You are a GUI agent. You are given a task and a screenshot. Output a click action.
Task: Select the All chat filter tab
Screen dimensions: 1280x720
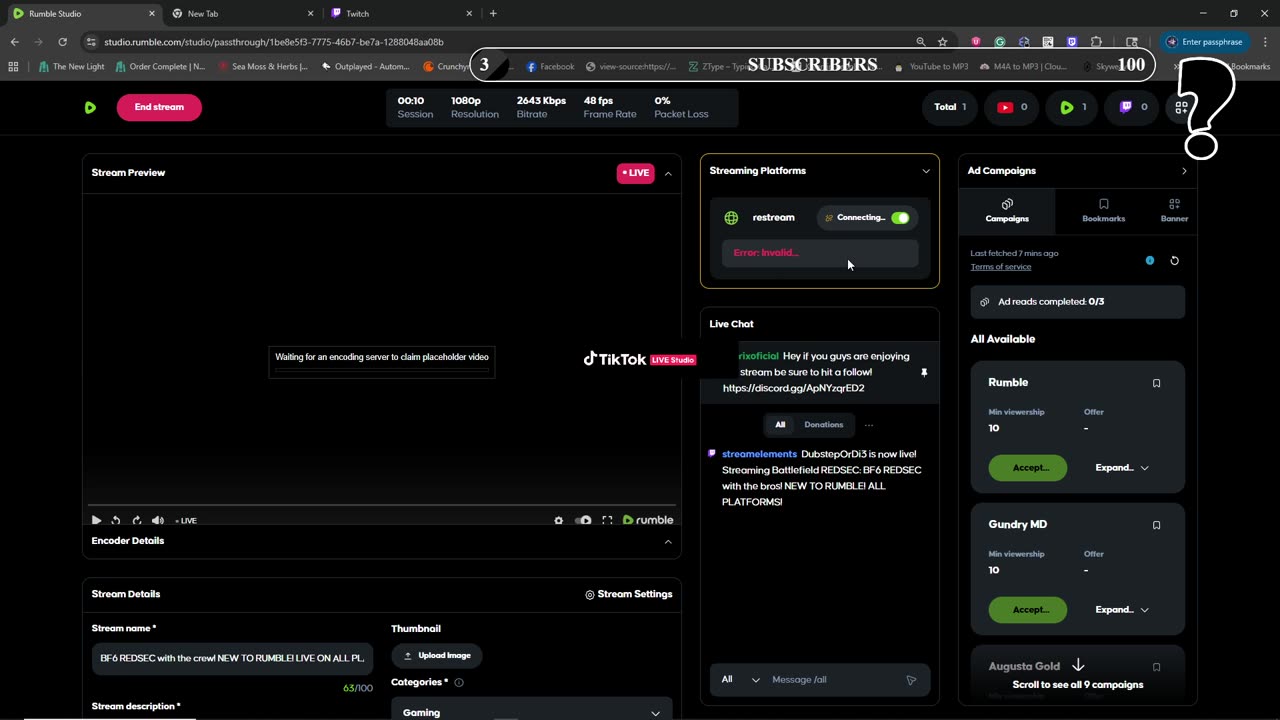click(780, 425)
